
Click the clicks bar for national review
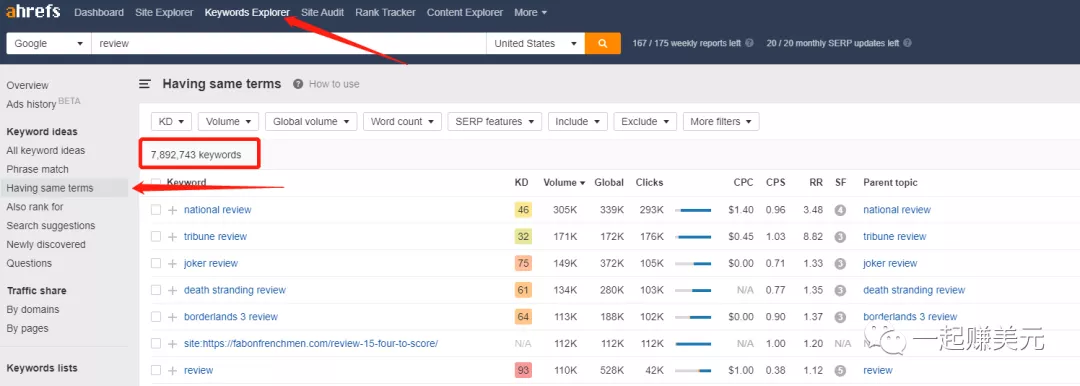(693, 210)
